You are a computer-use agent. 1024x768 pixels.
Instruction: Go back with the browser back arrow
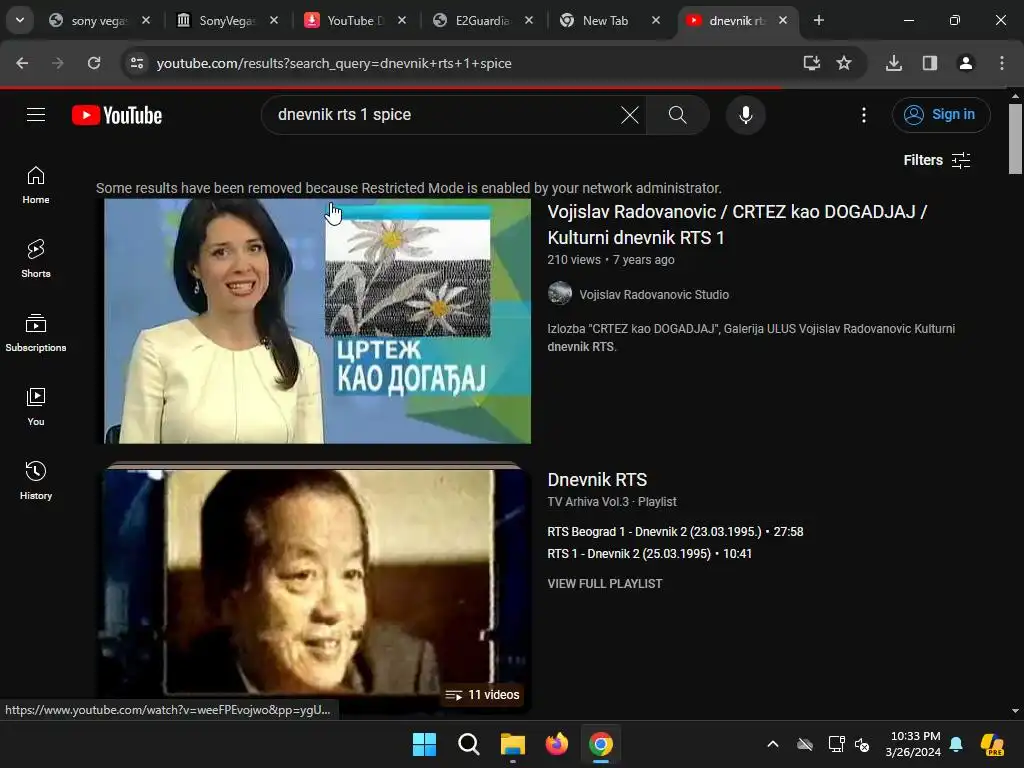(22, 63)
